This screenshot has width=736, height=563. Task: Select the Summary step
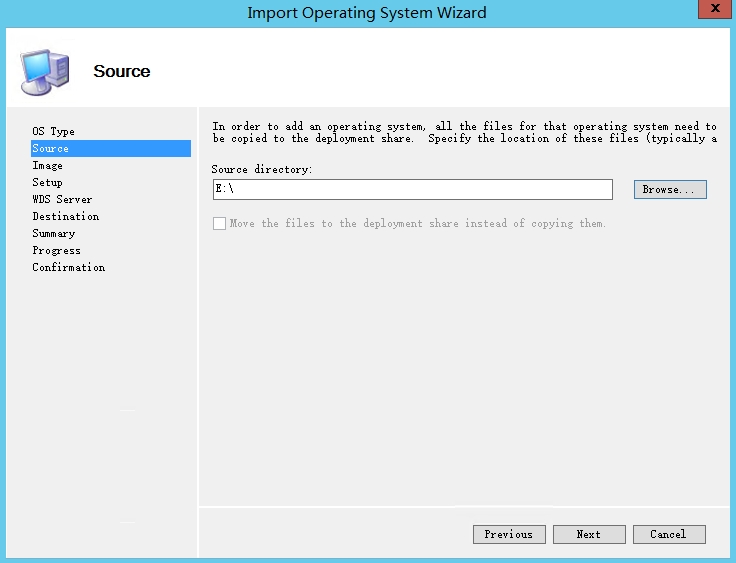pyautogui.click(x=54, y=233)
